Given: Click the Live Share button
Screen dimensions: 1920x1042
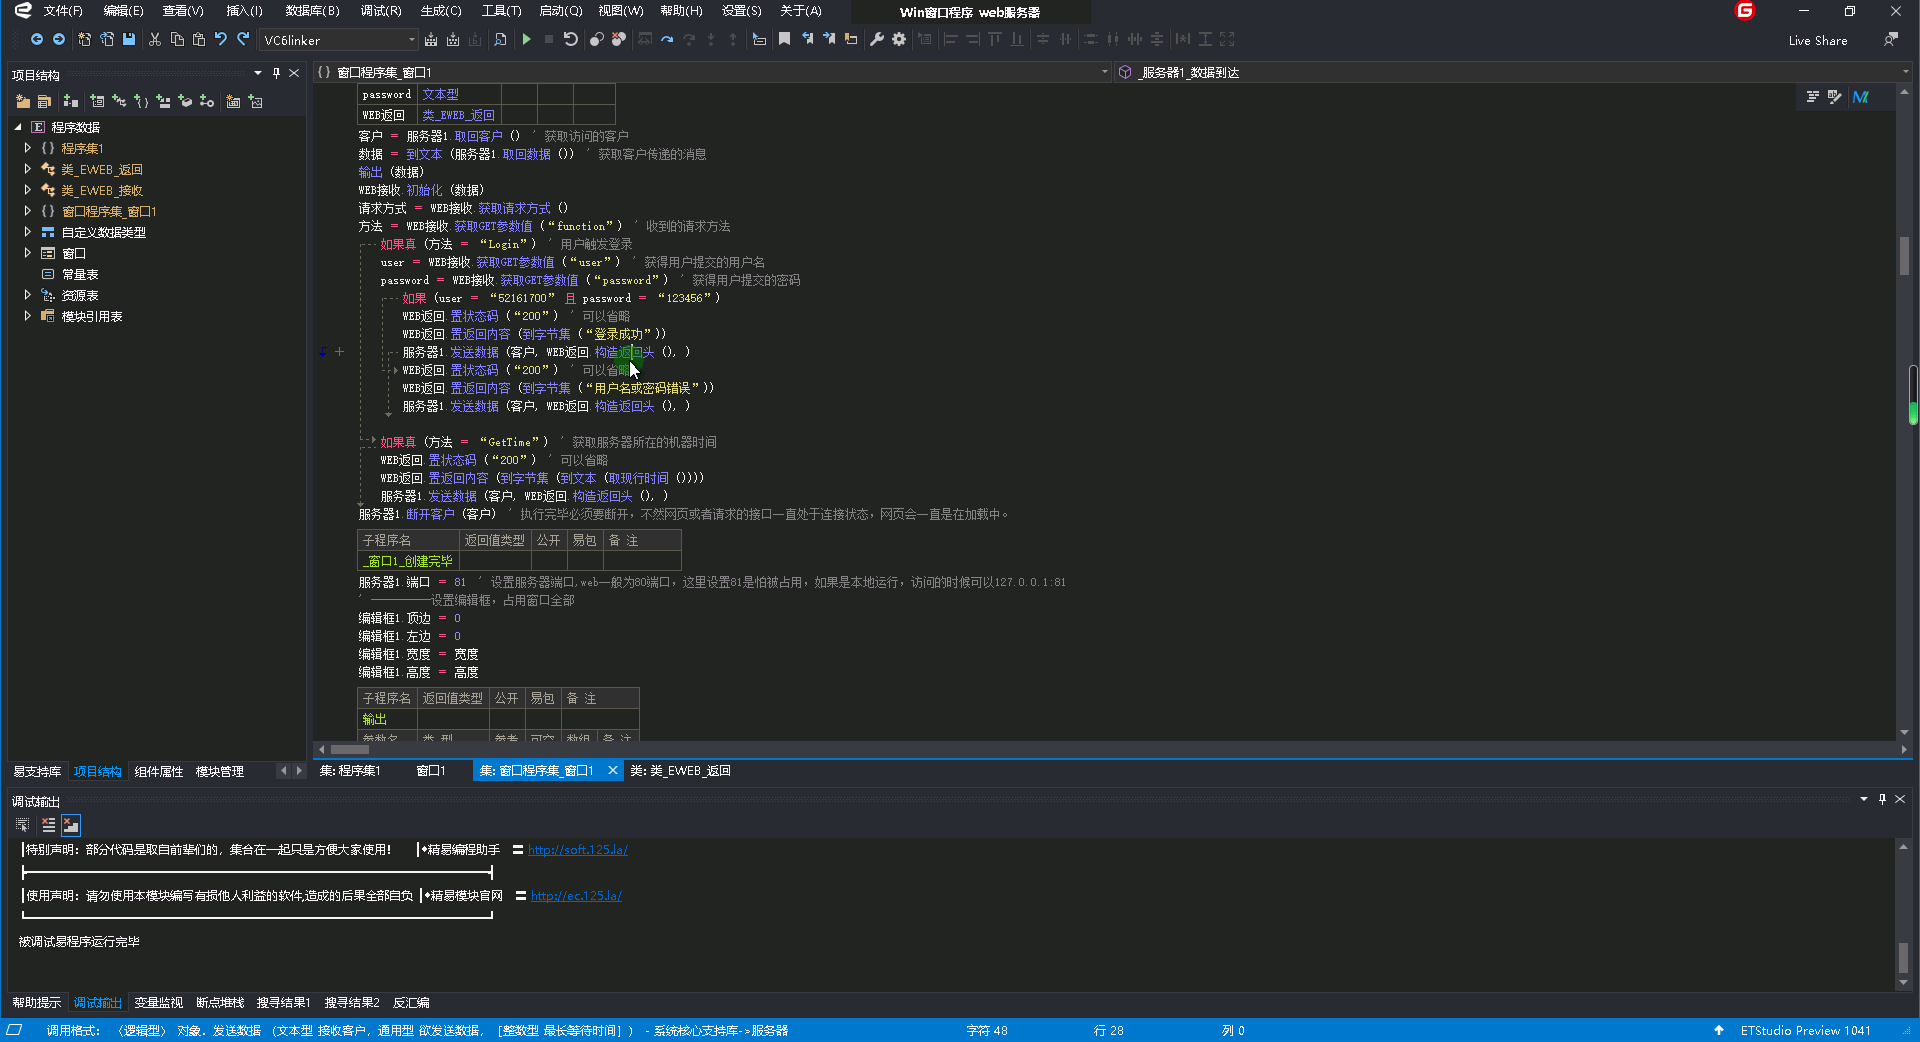Looking at the screenshot, I should (1818, 41).
